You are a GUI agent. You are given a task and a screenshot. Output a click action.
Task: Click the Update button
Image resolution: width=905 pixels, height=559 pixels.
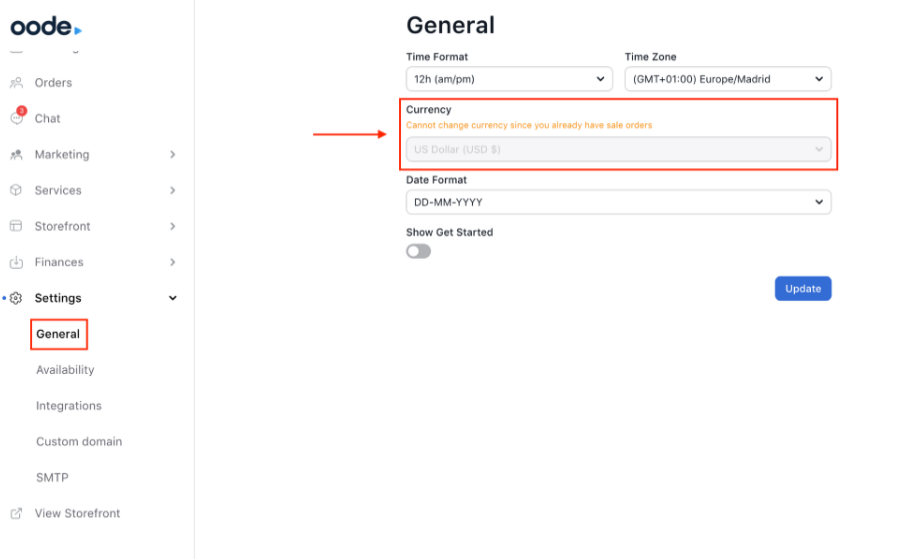[x=802, y=289]
